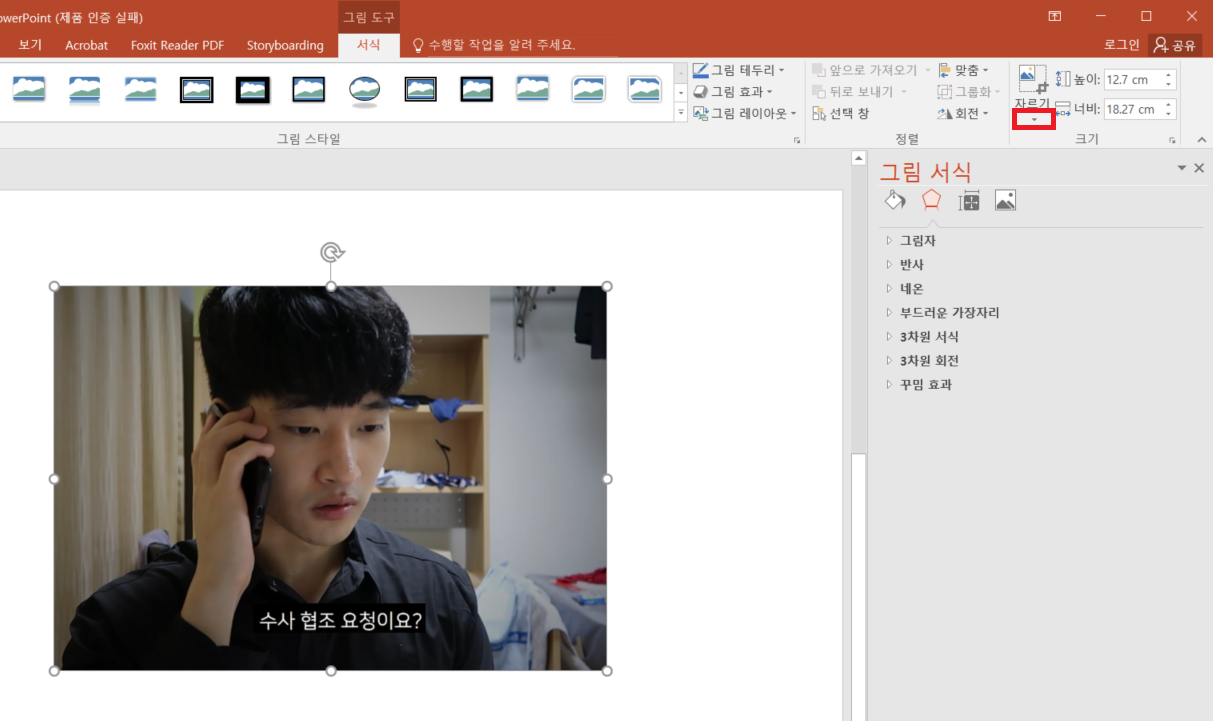Click the slide vertical scrollbar thumb
This screenshot has width=1213, height=721.
tap(857, 585)
